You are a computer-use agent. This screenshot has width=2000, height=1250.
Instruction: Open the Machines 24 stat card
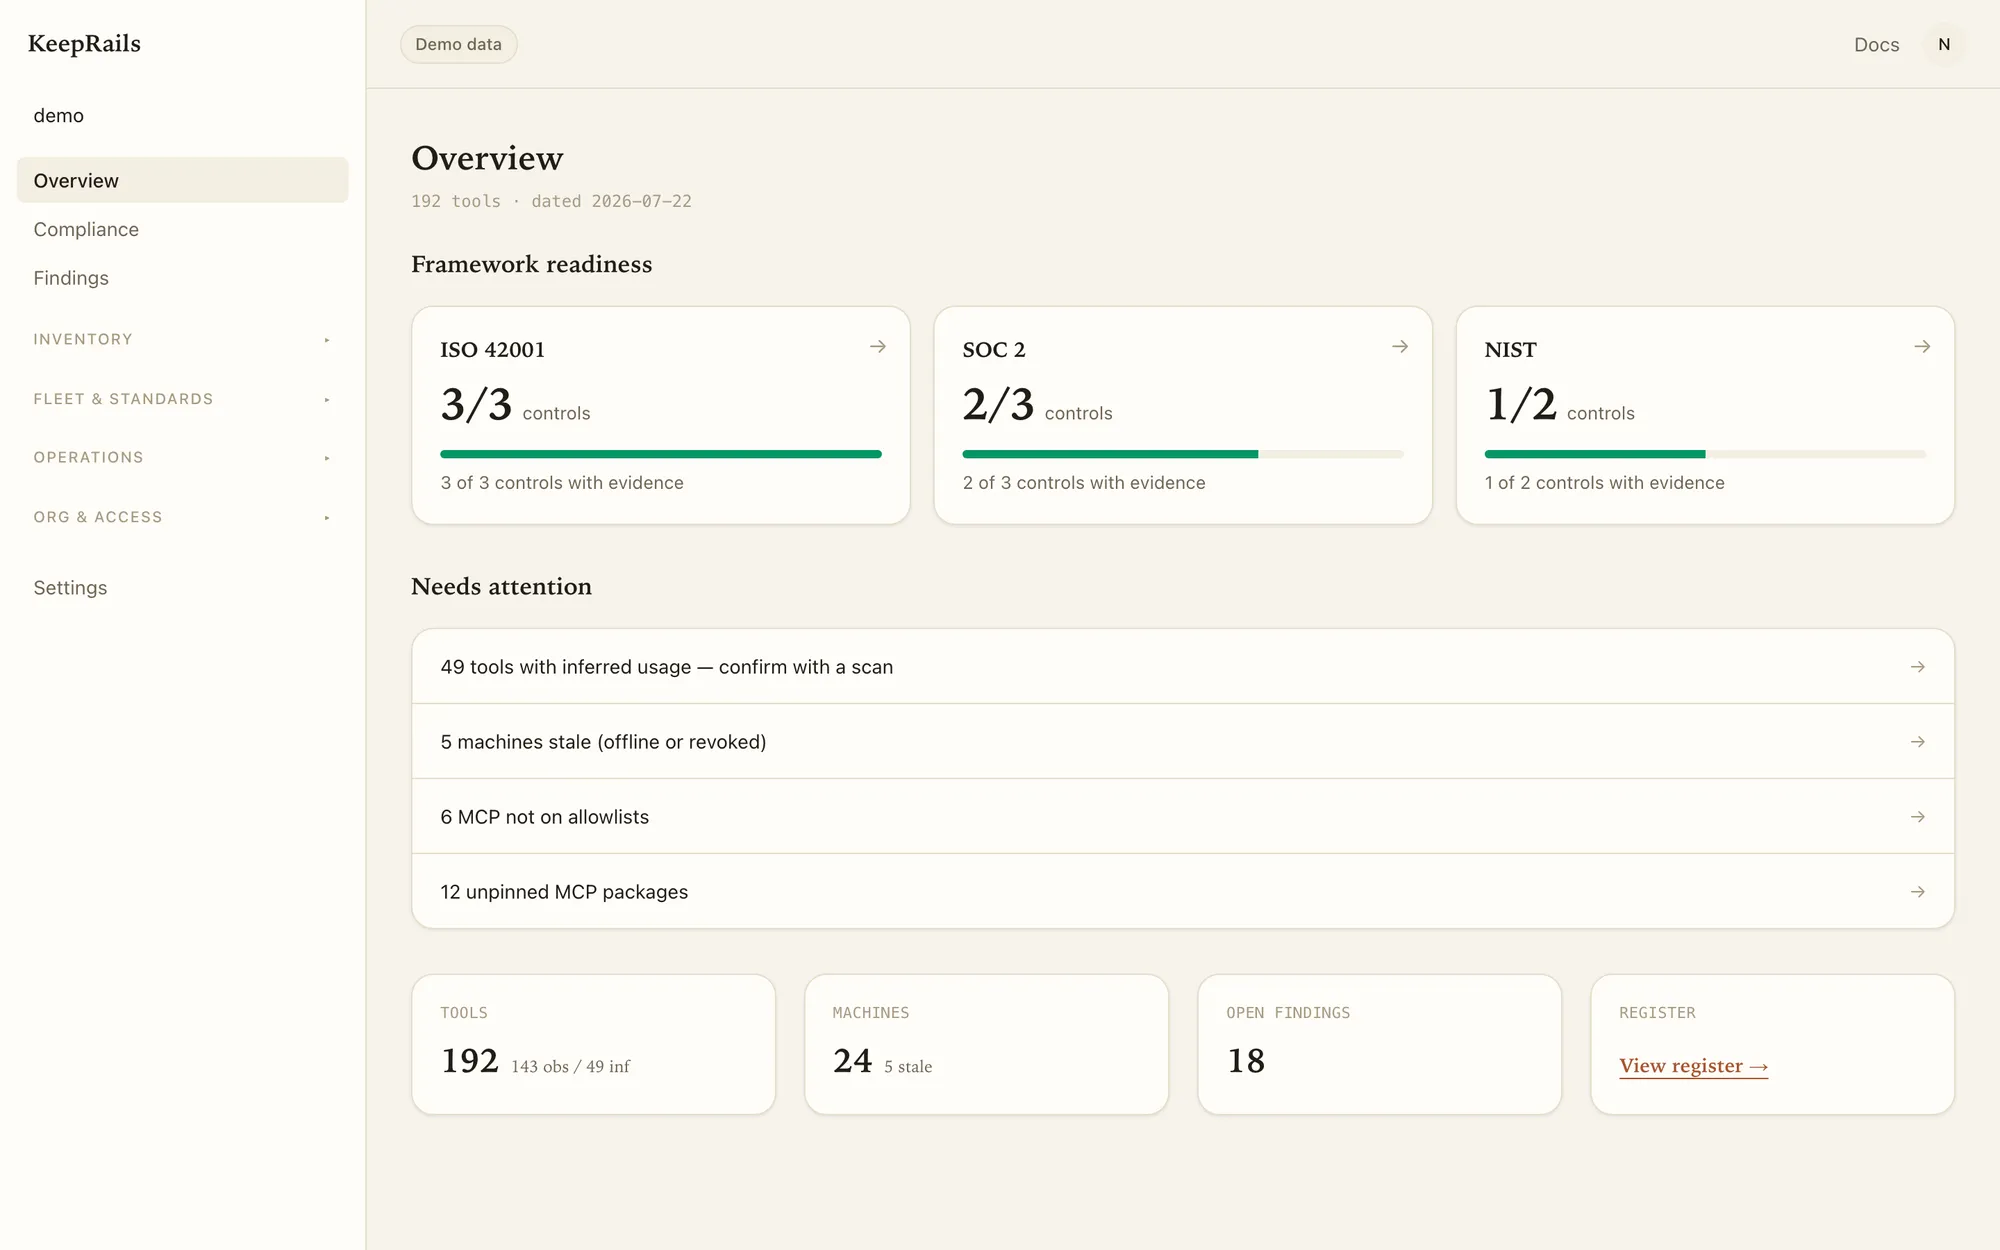coord(986,1044)
